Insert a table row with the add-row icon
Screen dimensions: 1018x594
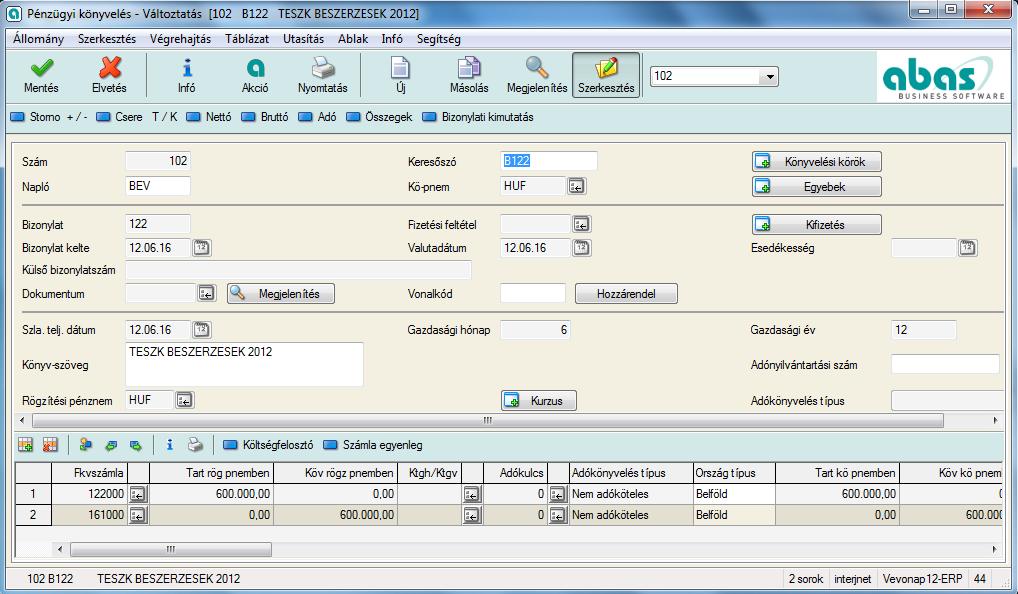25,445
